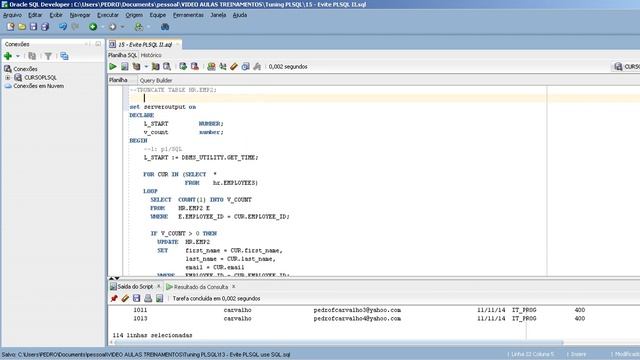Clear the worksheet with the eraser icon

(x=234, y=67)
